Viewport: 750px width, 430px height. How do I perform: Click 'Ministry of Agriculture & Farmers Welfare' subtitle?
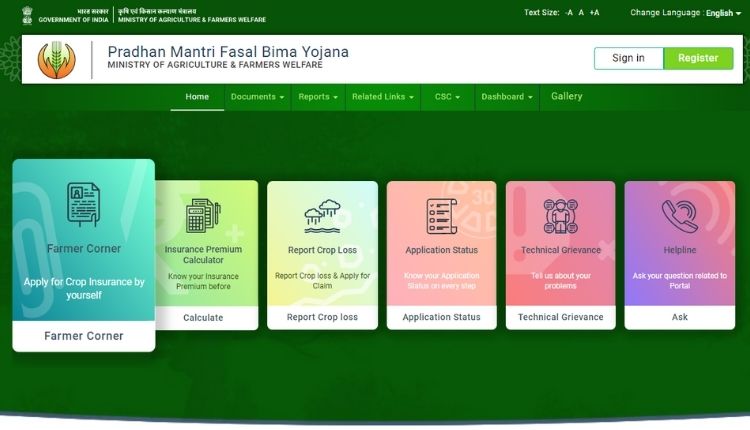[215, 65]
